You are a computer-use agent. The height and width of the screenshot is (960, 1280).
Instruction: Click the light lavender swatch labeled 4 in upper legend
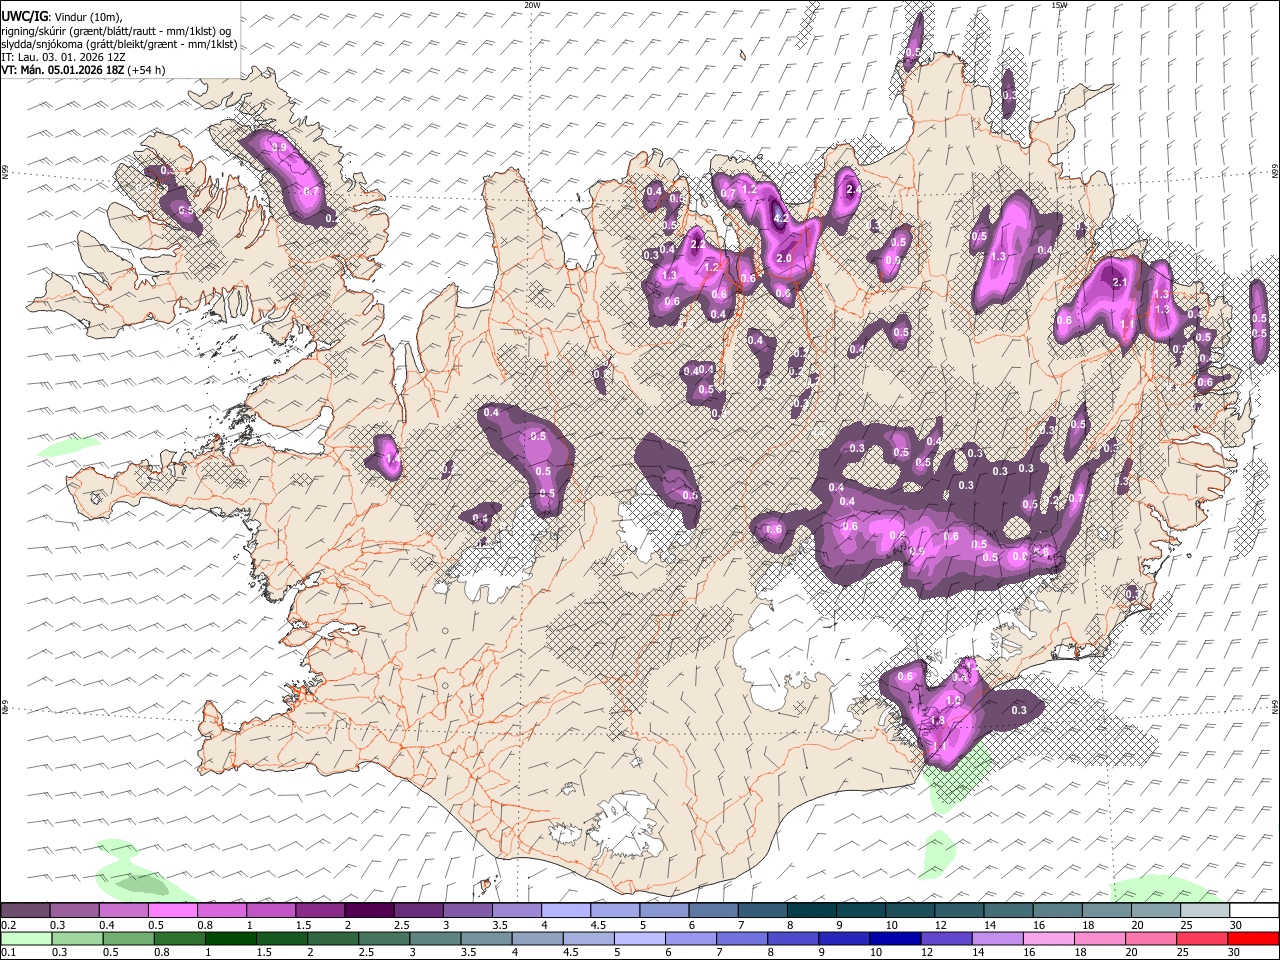pos(566,911)
